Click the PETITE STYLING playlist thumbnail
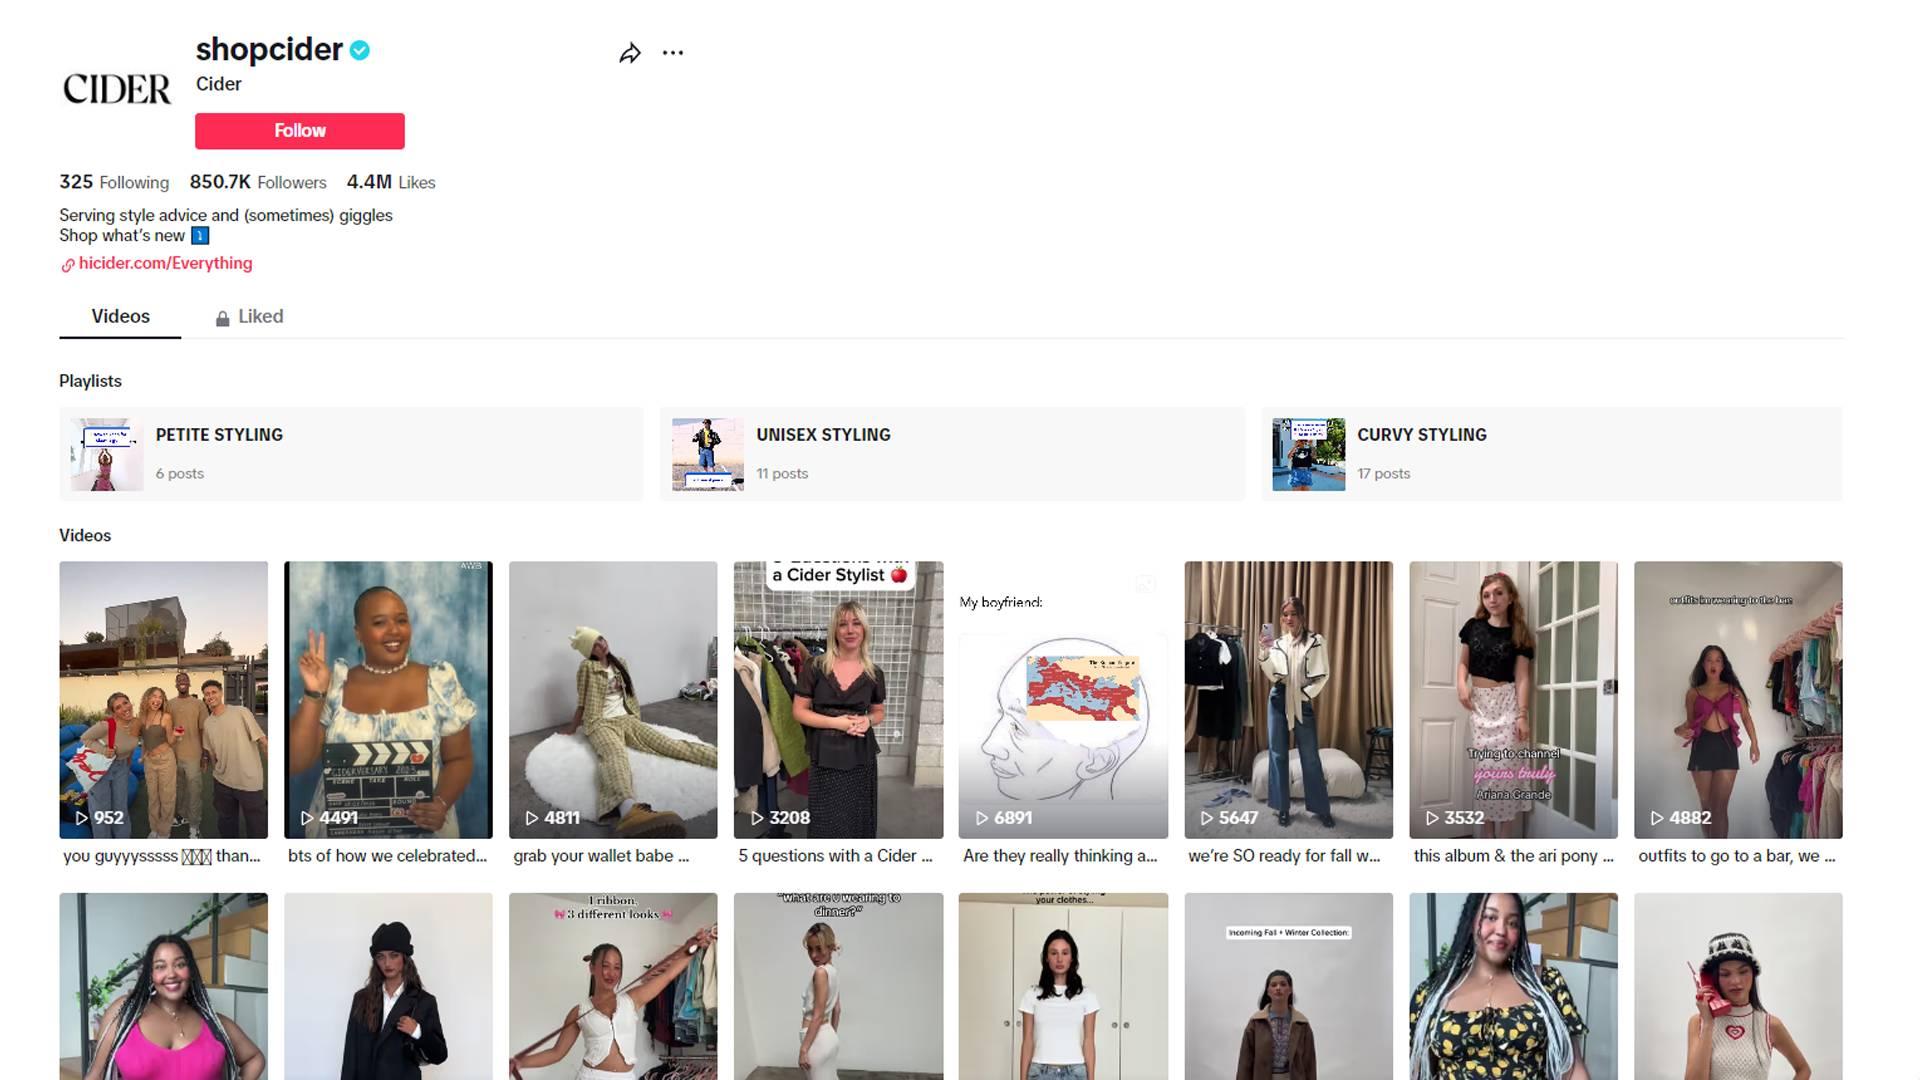 [107, 454]
